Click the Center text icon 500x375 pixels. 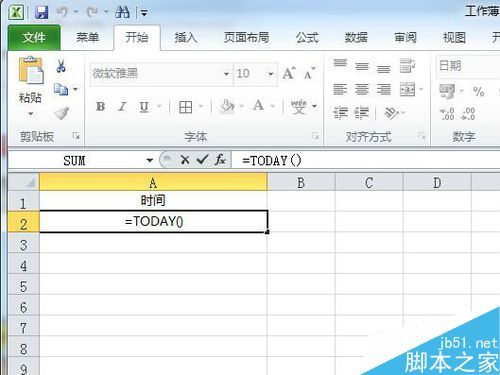point(362,89)
